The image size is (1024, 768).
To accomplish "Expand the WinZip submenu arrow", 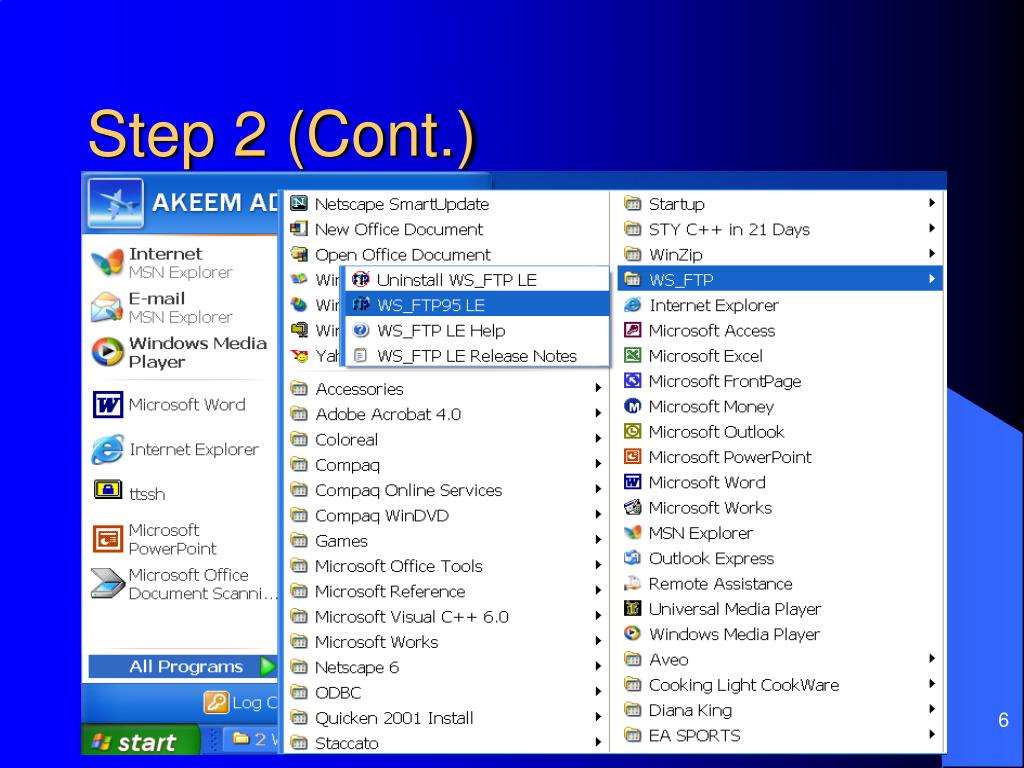I will click(x=932, y=253).
